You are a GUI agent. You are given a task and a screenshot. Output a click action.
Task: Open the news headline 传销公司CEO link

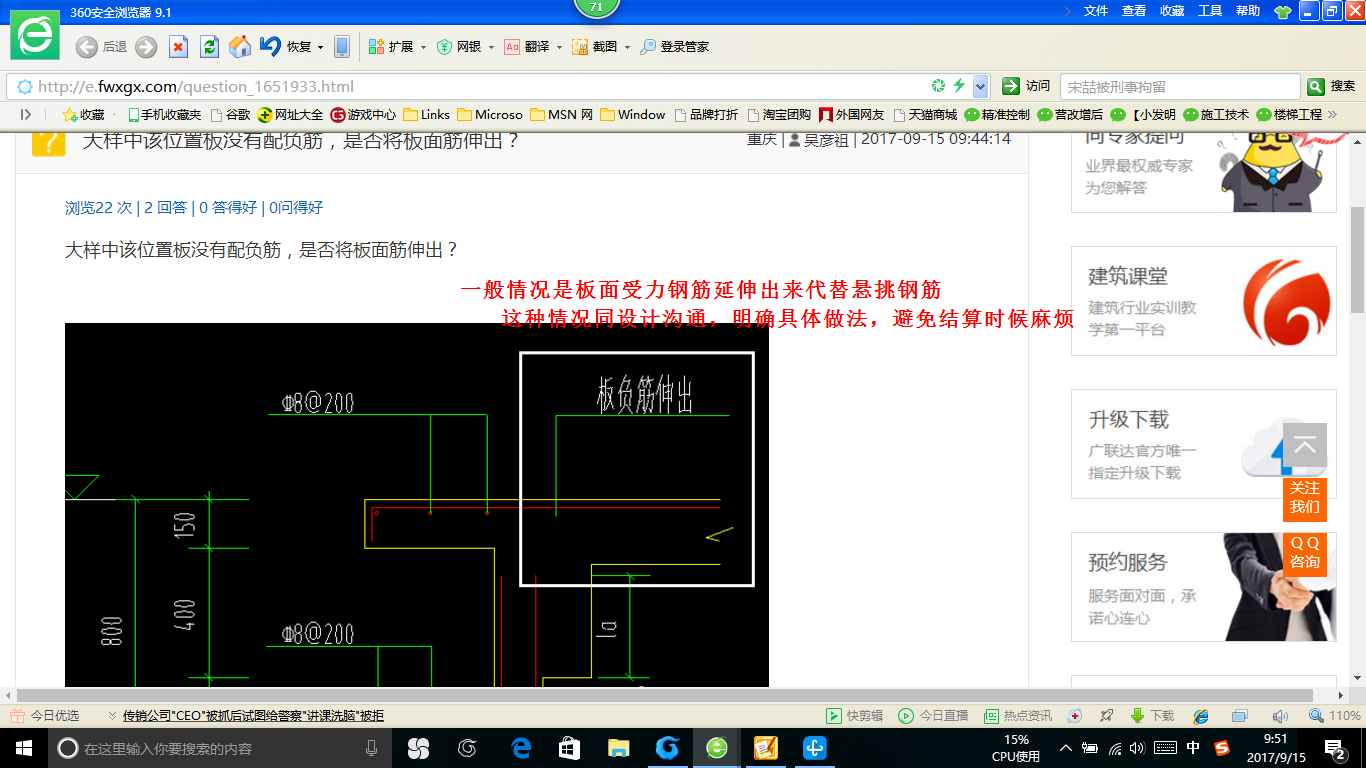[x=253, y=716]
